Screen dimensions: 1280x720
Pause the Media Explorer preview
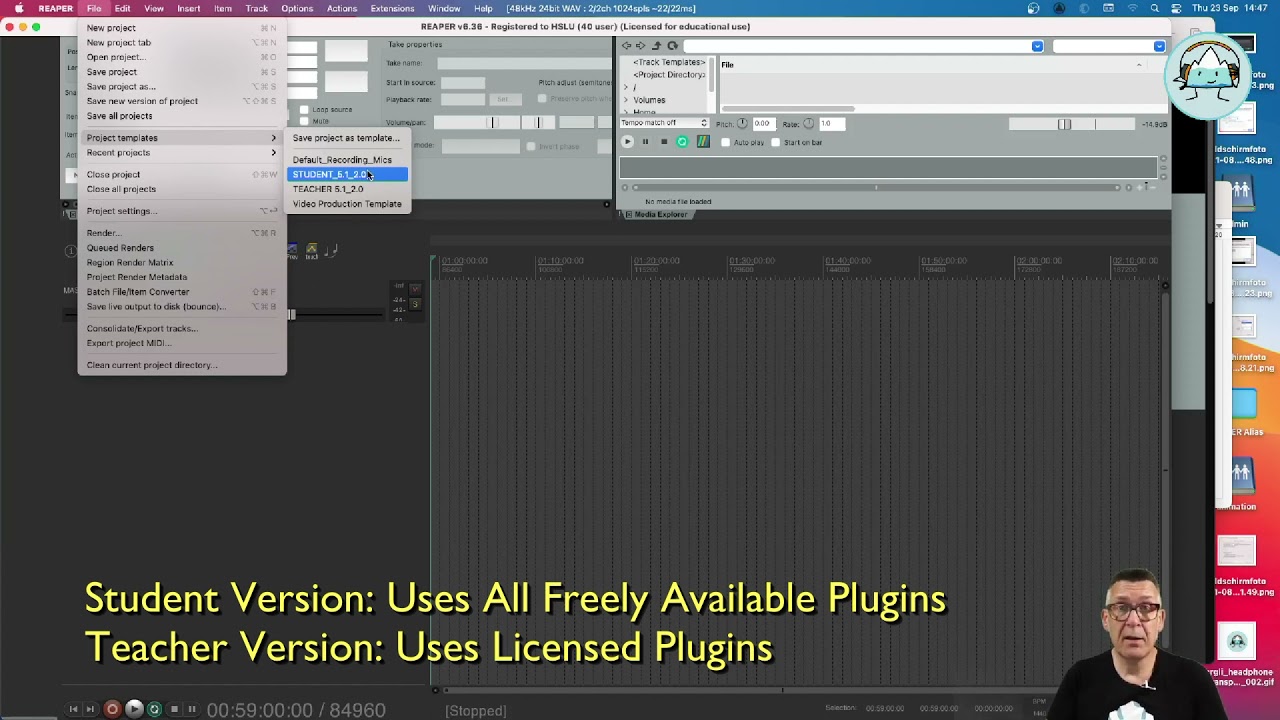[645, 142]
